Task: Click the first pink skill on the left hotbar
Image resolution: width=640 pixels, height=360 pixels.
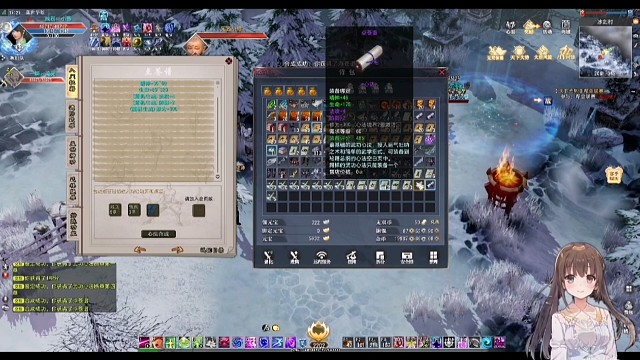Action: pyautogui.click(x=144, y=342)
